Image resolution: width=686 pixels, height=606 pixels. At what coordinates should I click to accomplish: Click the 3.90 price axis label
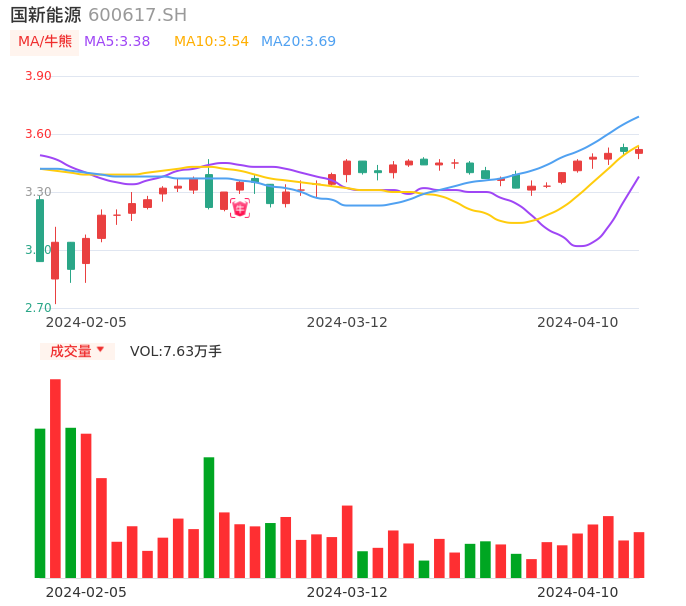(38, 76)
